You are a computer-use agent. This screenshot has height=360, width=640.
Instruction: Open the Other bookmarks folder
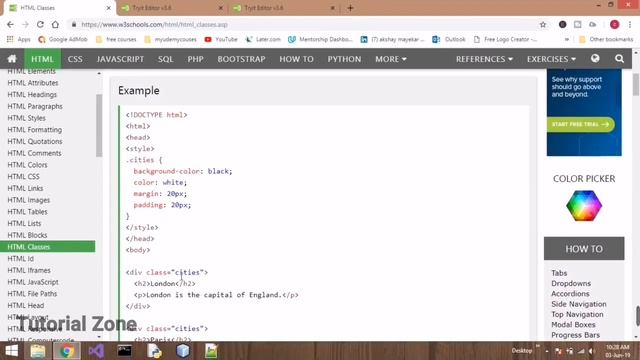[x=606, y=39]
